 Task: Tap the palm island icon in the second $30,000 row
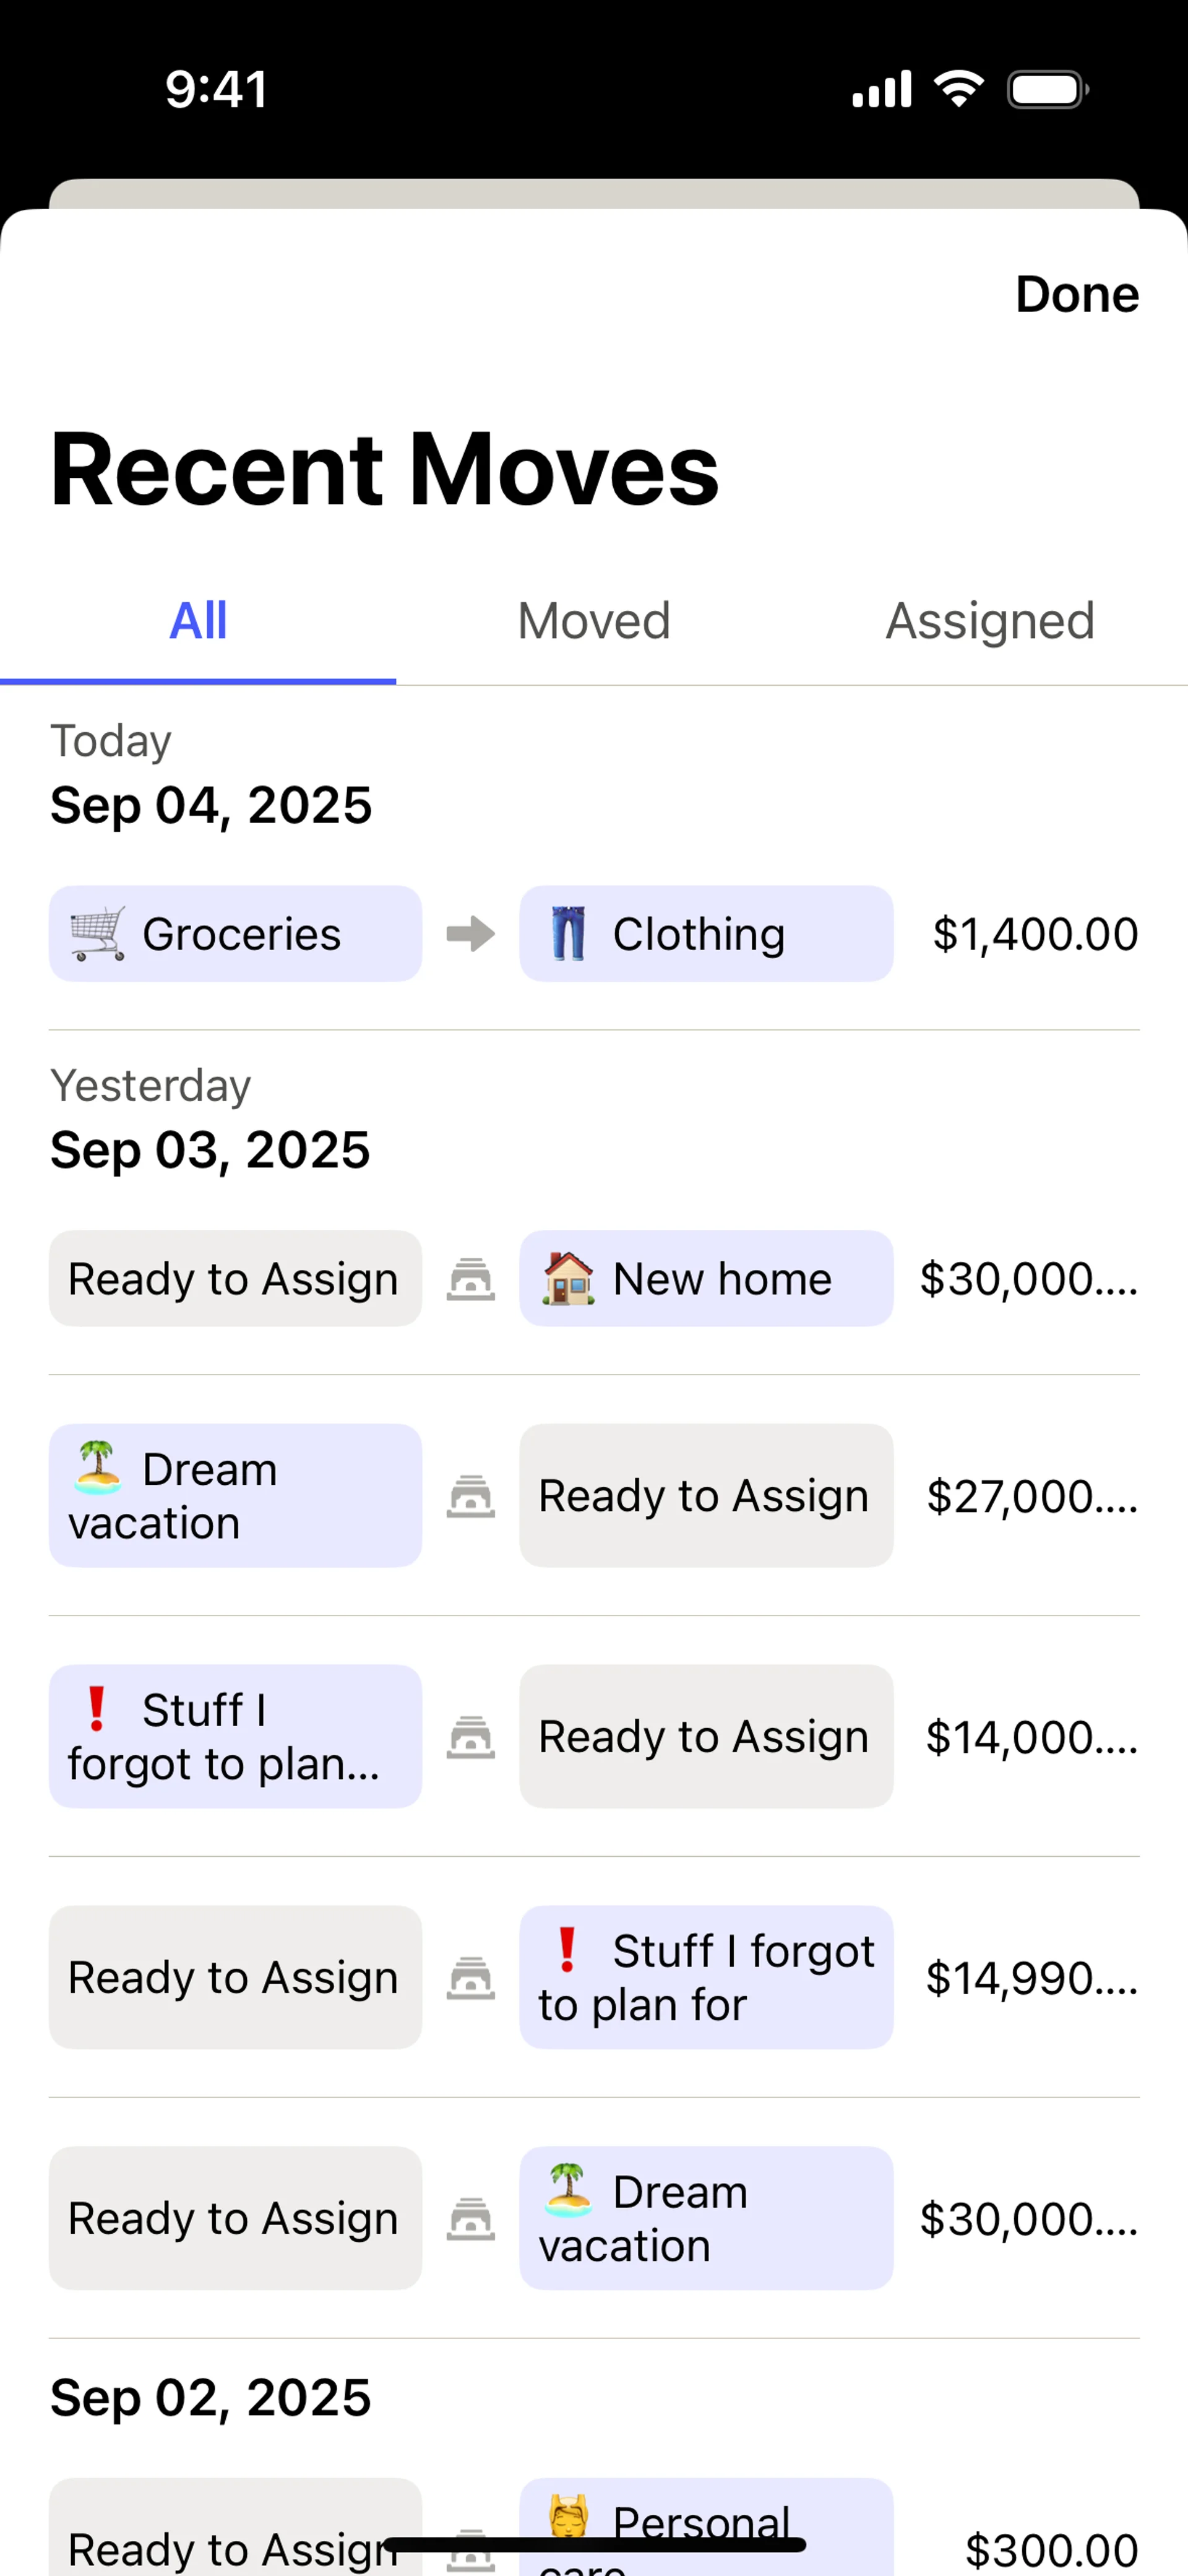568,2190
